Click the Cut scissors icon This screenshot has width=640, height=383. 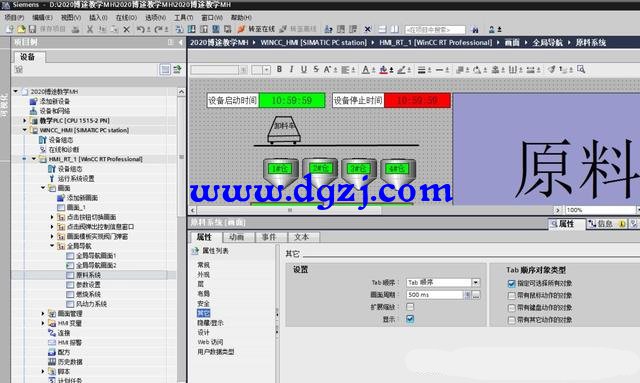pos(90,29)
